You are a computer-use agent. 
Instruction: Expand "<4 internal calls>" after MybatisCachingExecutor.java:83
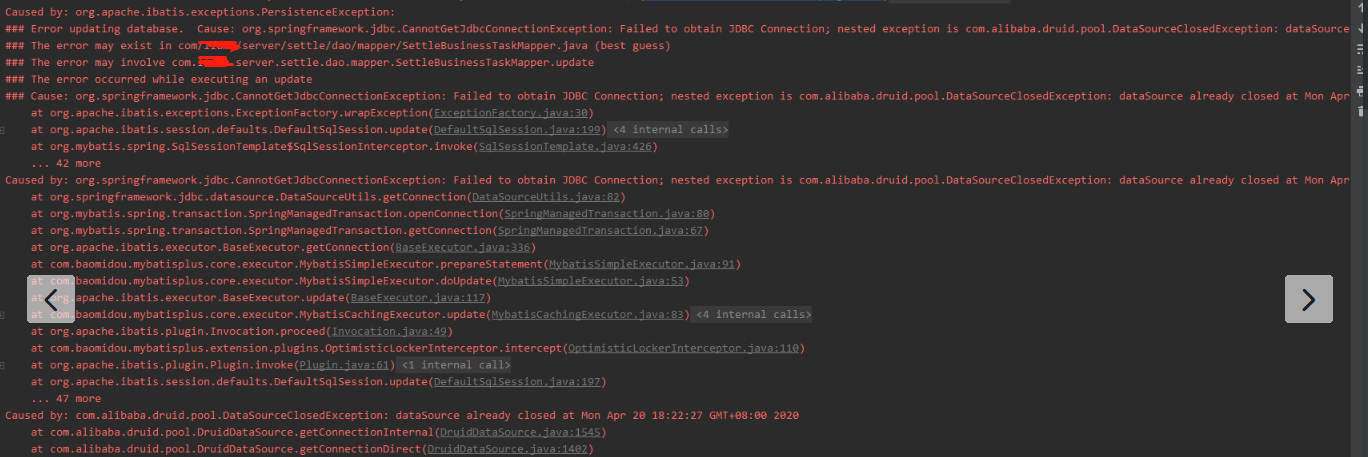(x=752, y=315)
